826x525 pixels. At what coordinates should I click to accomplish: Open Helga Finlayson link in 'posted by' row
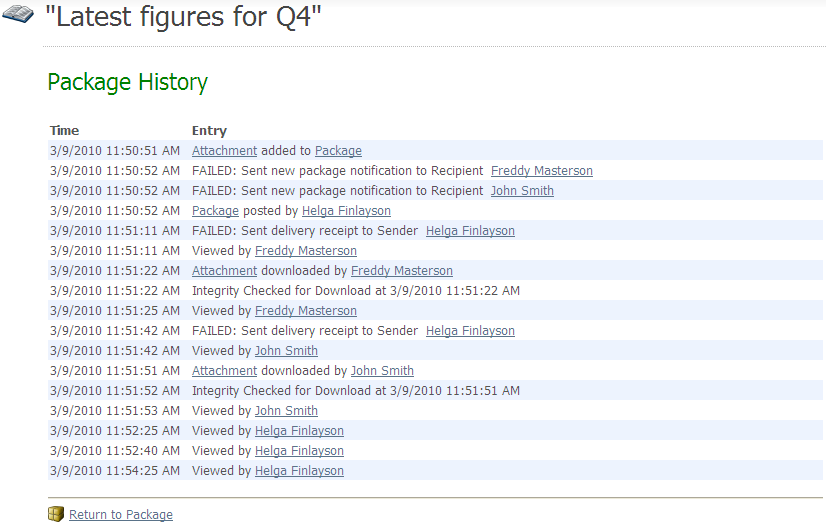(346, 211)
